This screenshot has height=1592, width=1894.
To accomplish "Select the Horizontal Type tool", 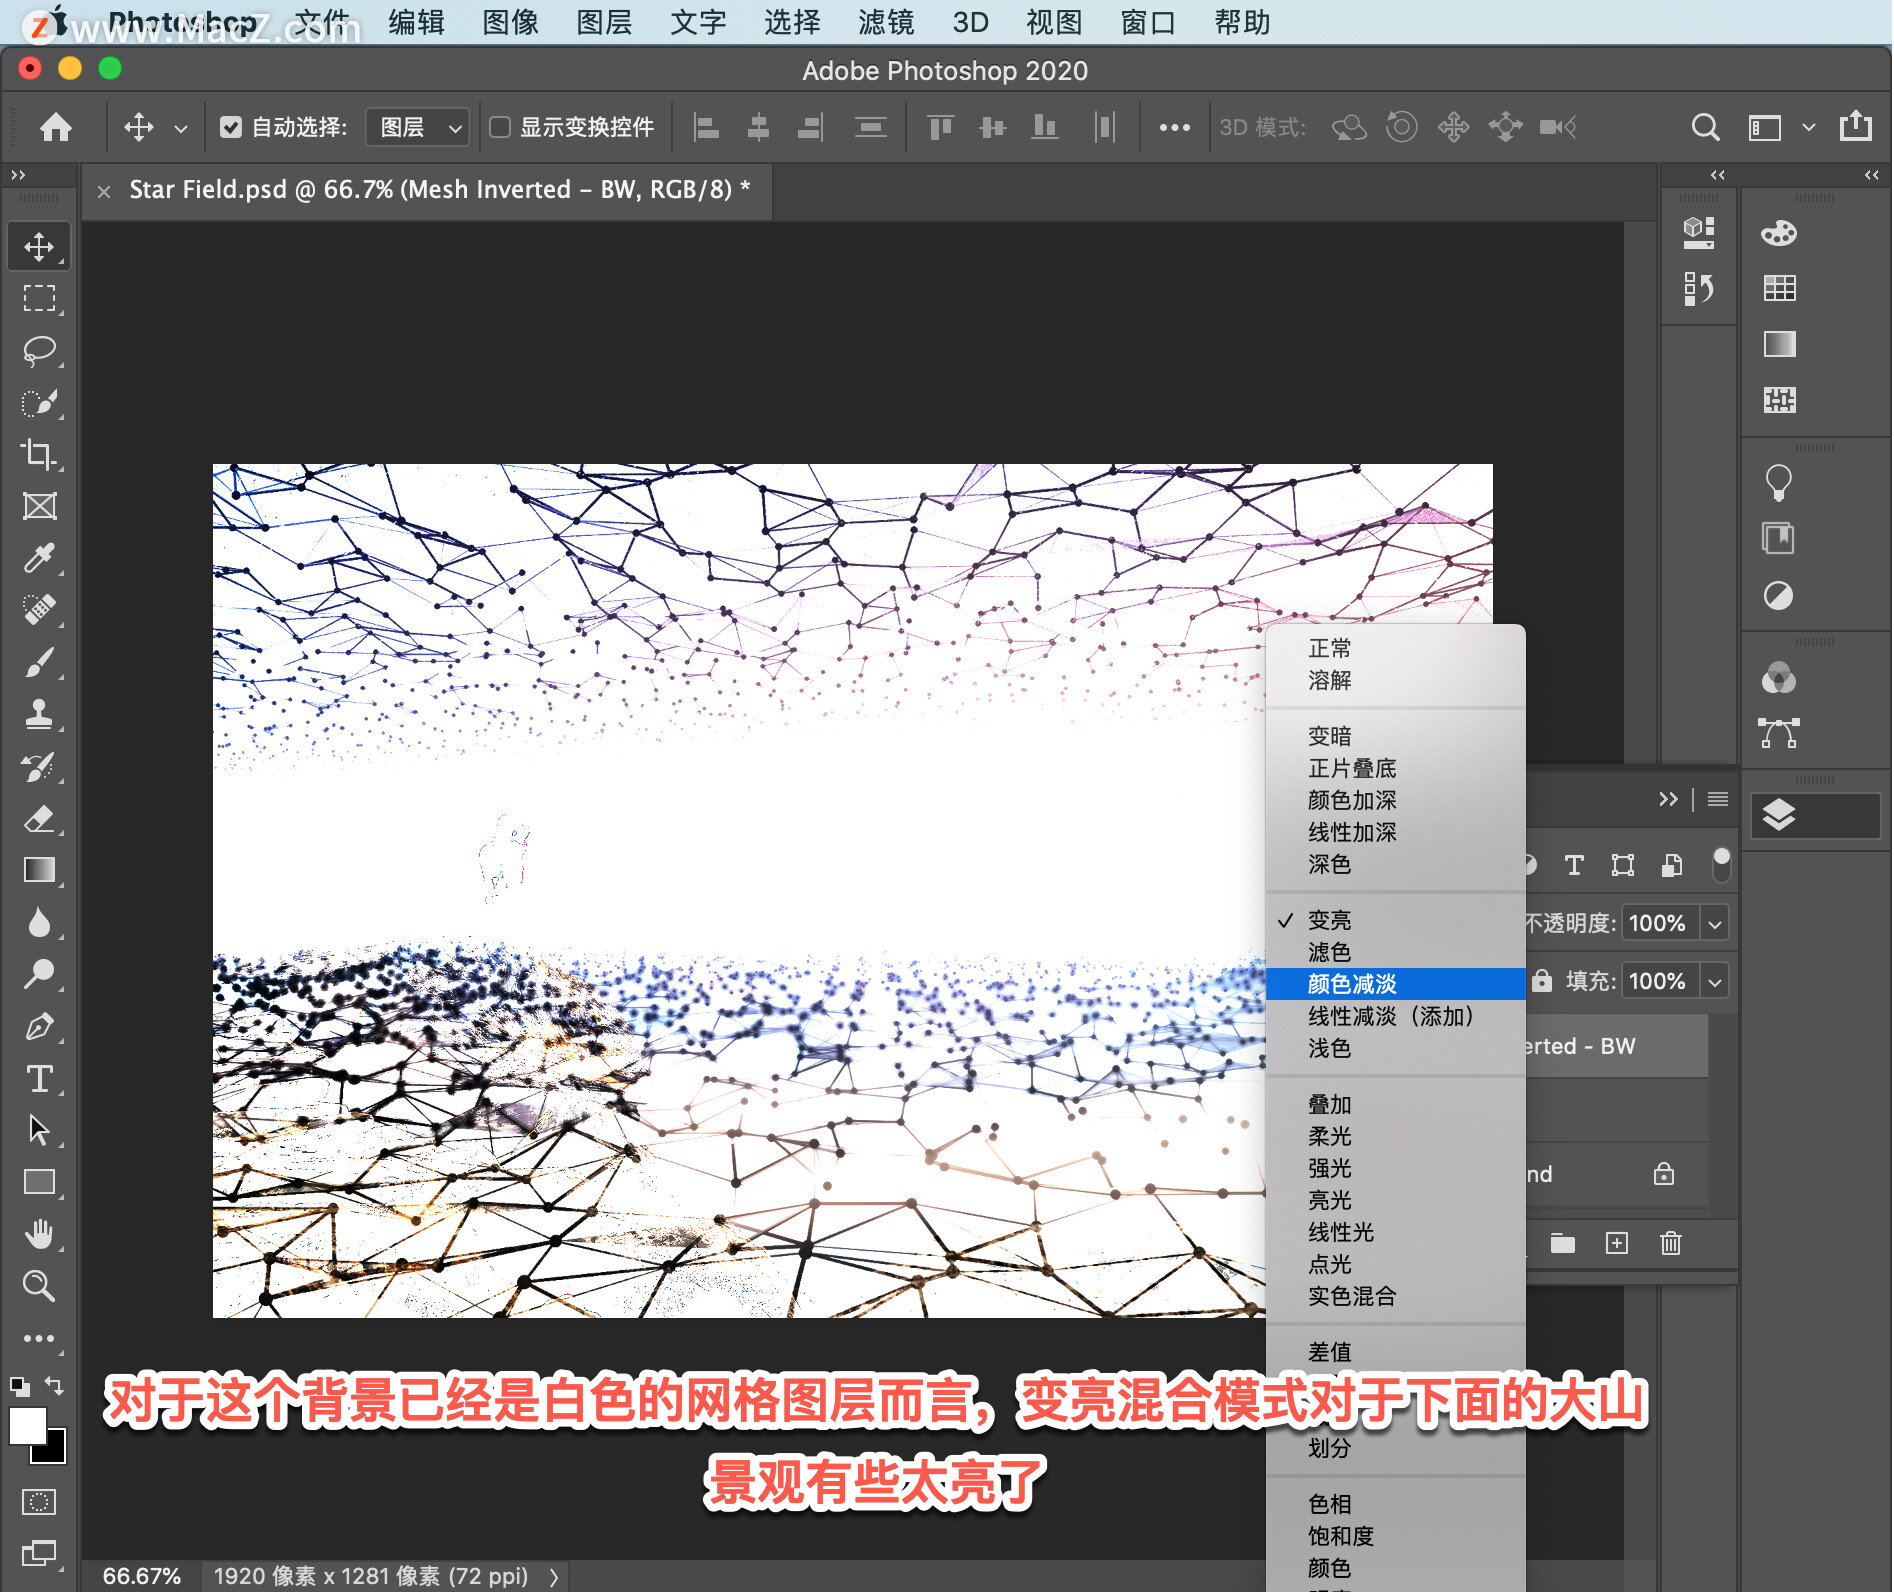I will click(39, 1078).
